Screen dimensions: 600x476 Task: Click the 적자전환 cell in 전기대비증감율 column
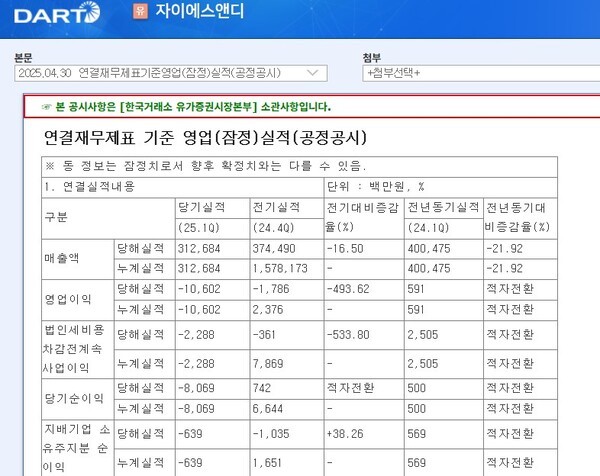pyautogui.click(x=364, y=389)
